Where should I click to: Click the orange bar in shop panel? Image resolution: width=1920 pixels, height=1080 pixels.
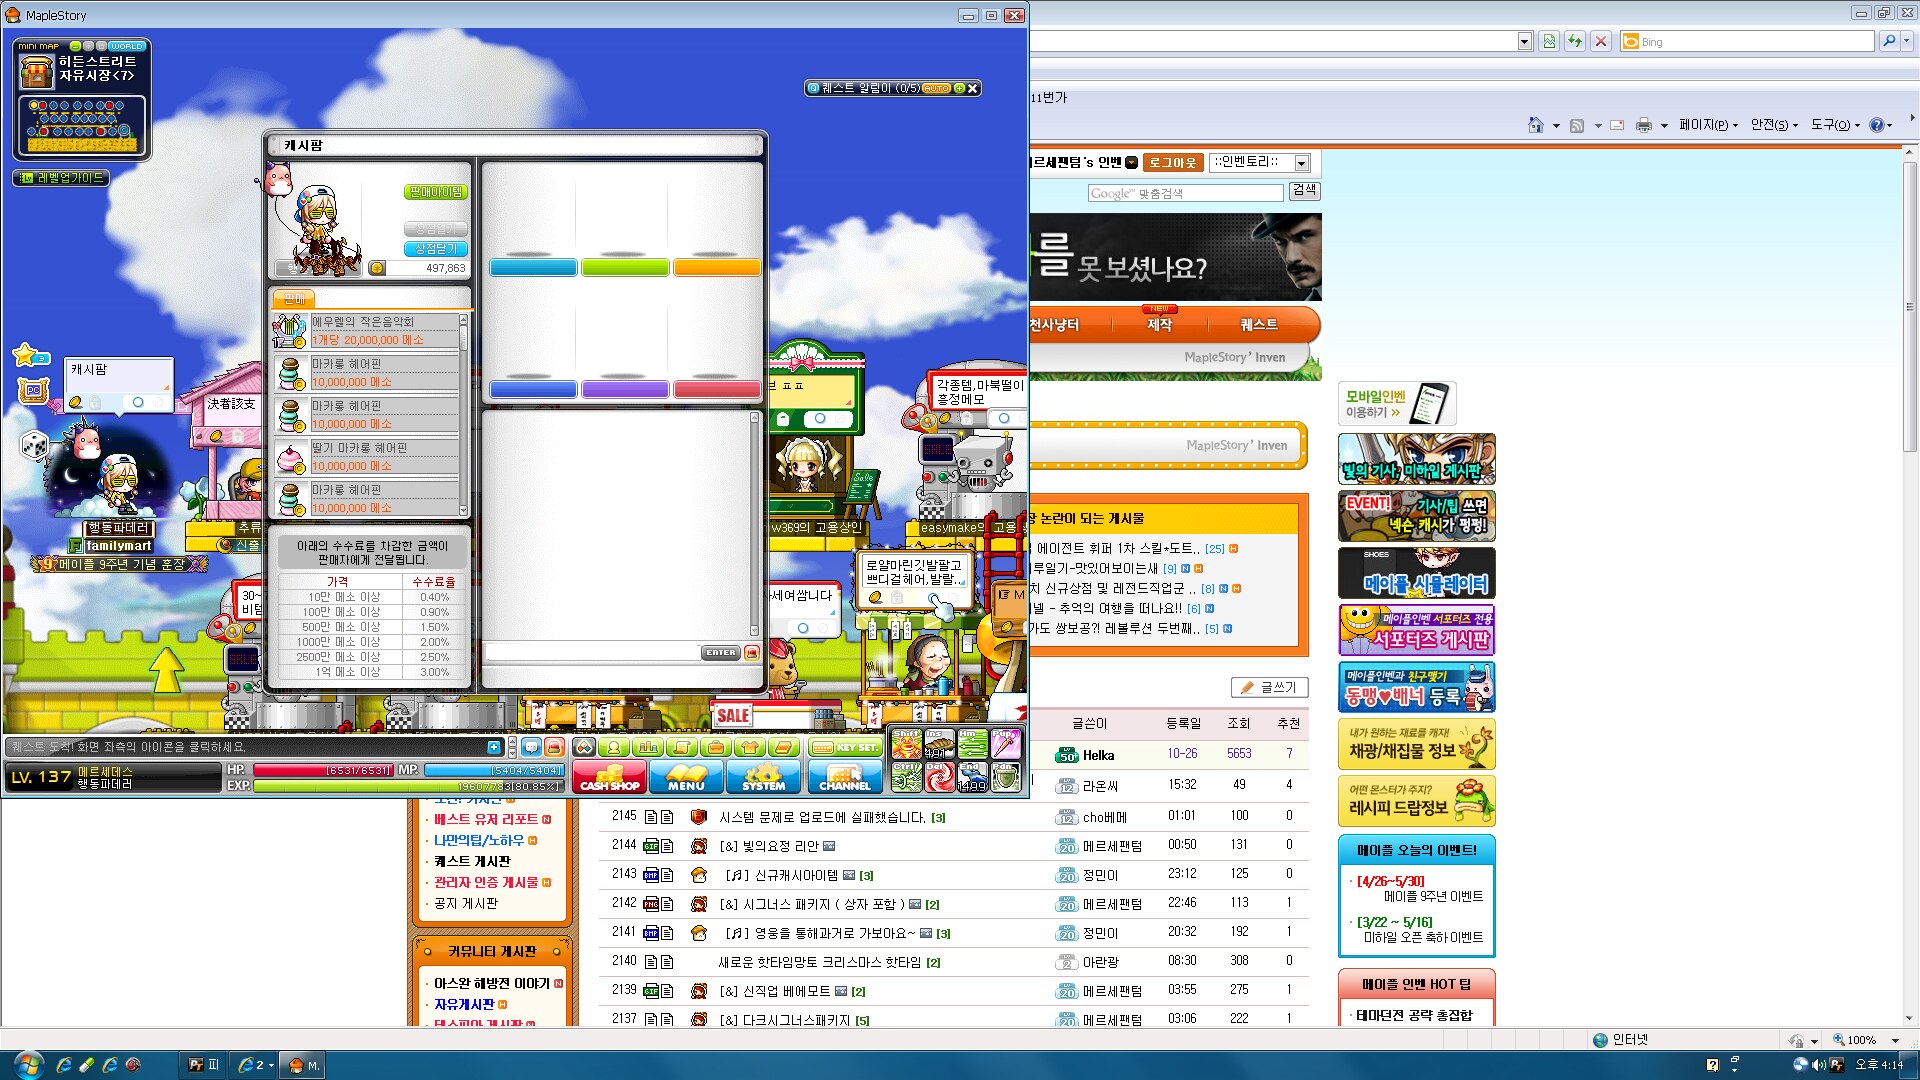pos(717,268)
